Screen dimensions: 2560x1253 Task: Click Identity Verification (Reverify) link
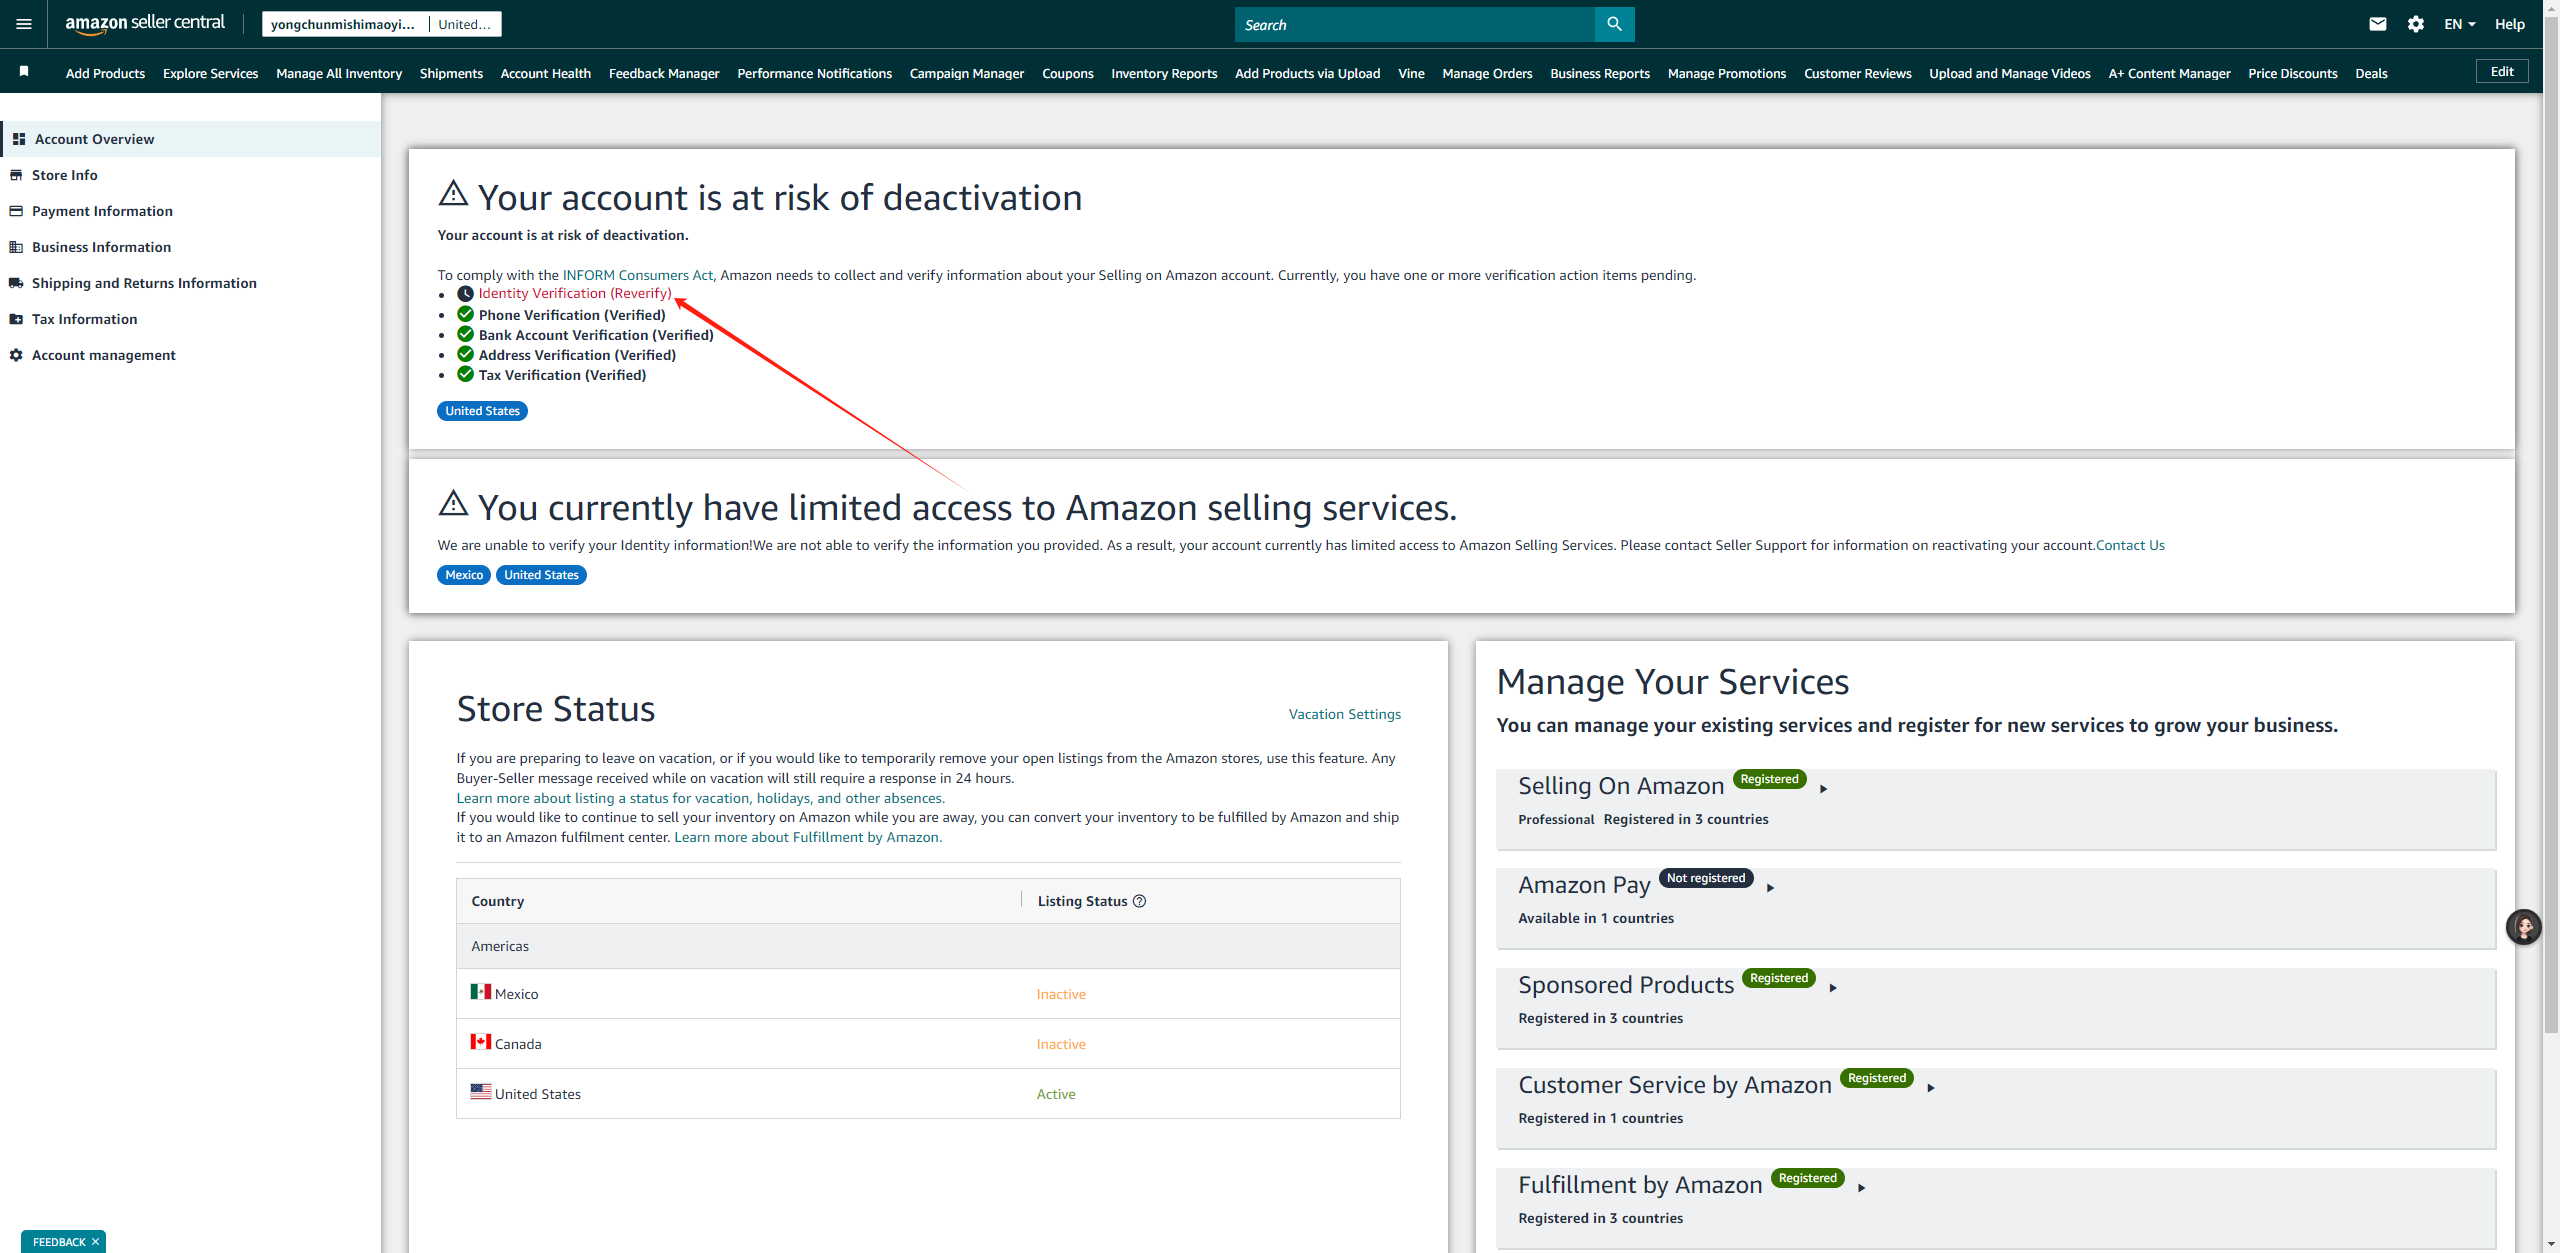pyautogui.click(x=575, y=293)
